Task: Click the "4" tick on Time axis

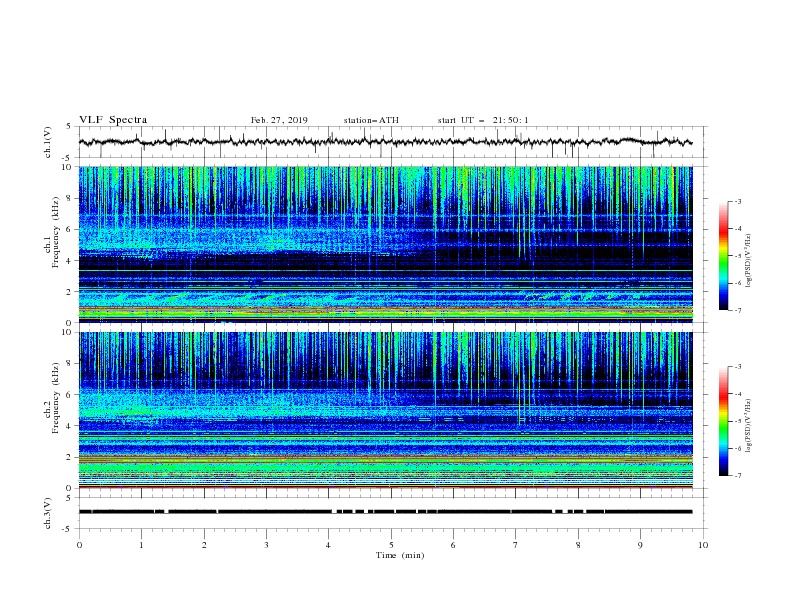Action: click(329, 545)
